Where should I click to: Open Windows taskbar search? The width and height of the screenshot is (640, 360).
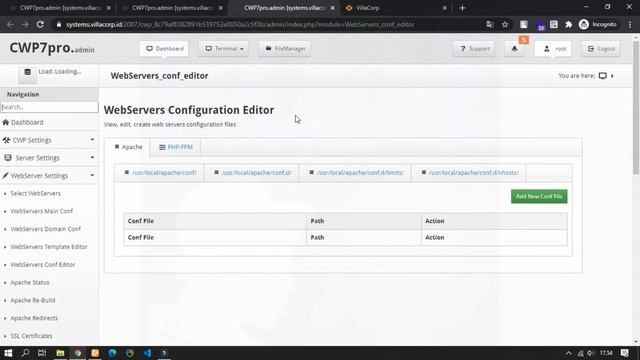click(x=25, y=353)
